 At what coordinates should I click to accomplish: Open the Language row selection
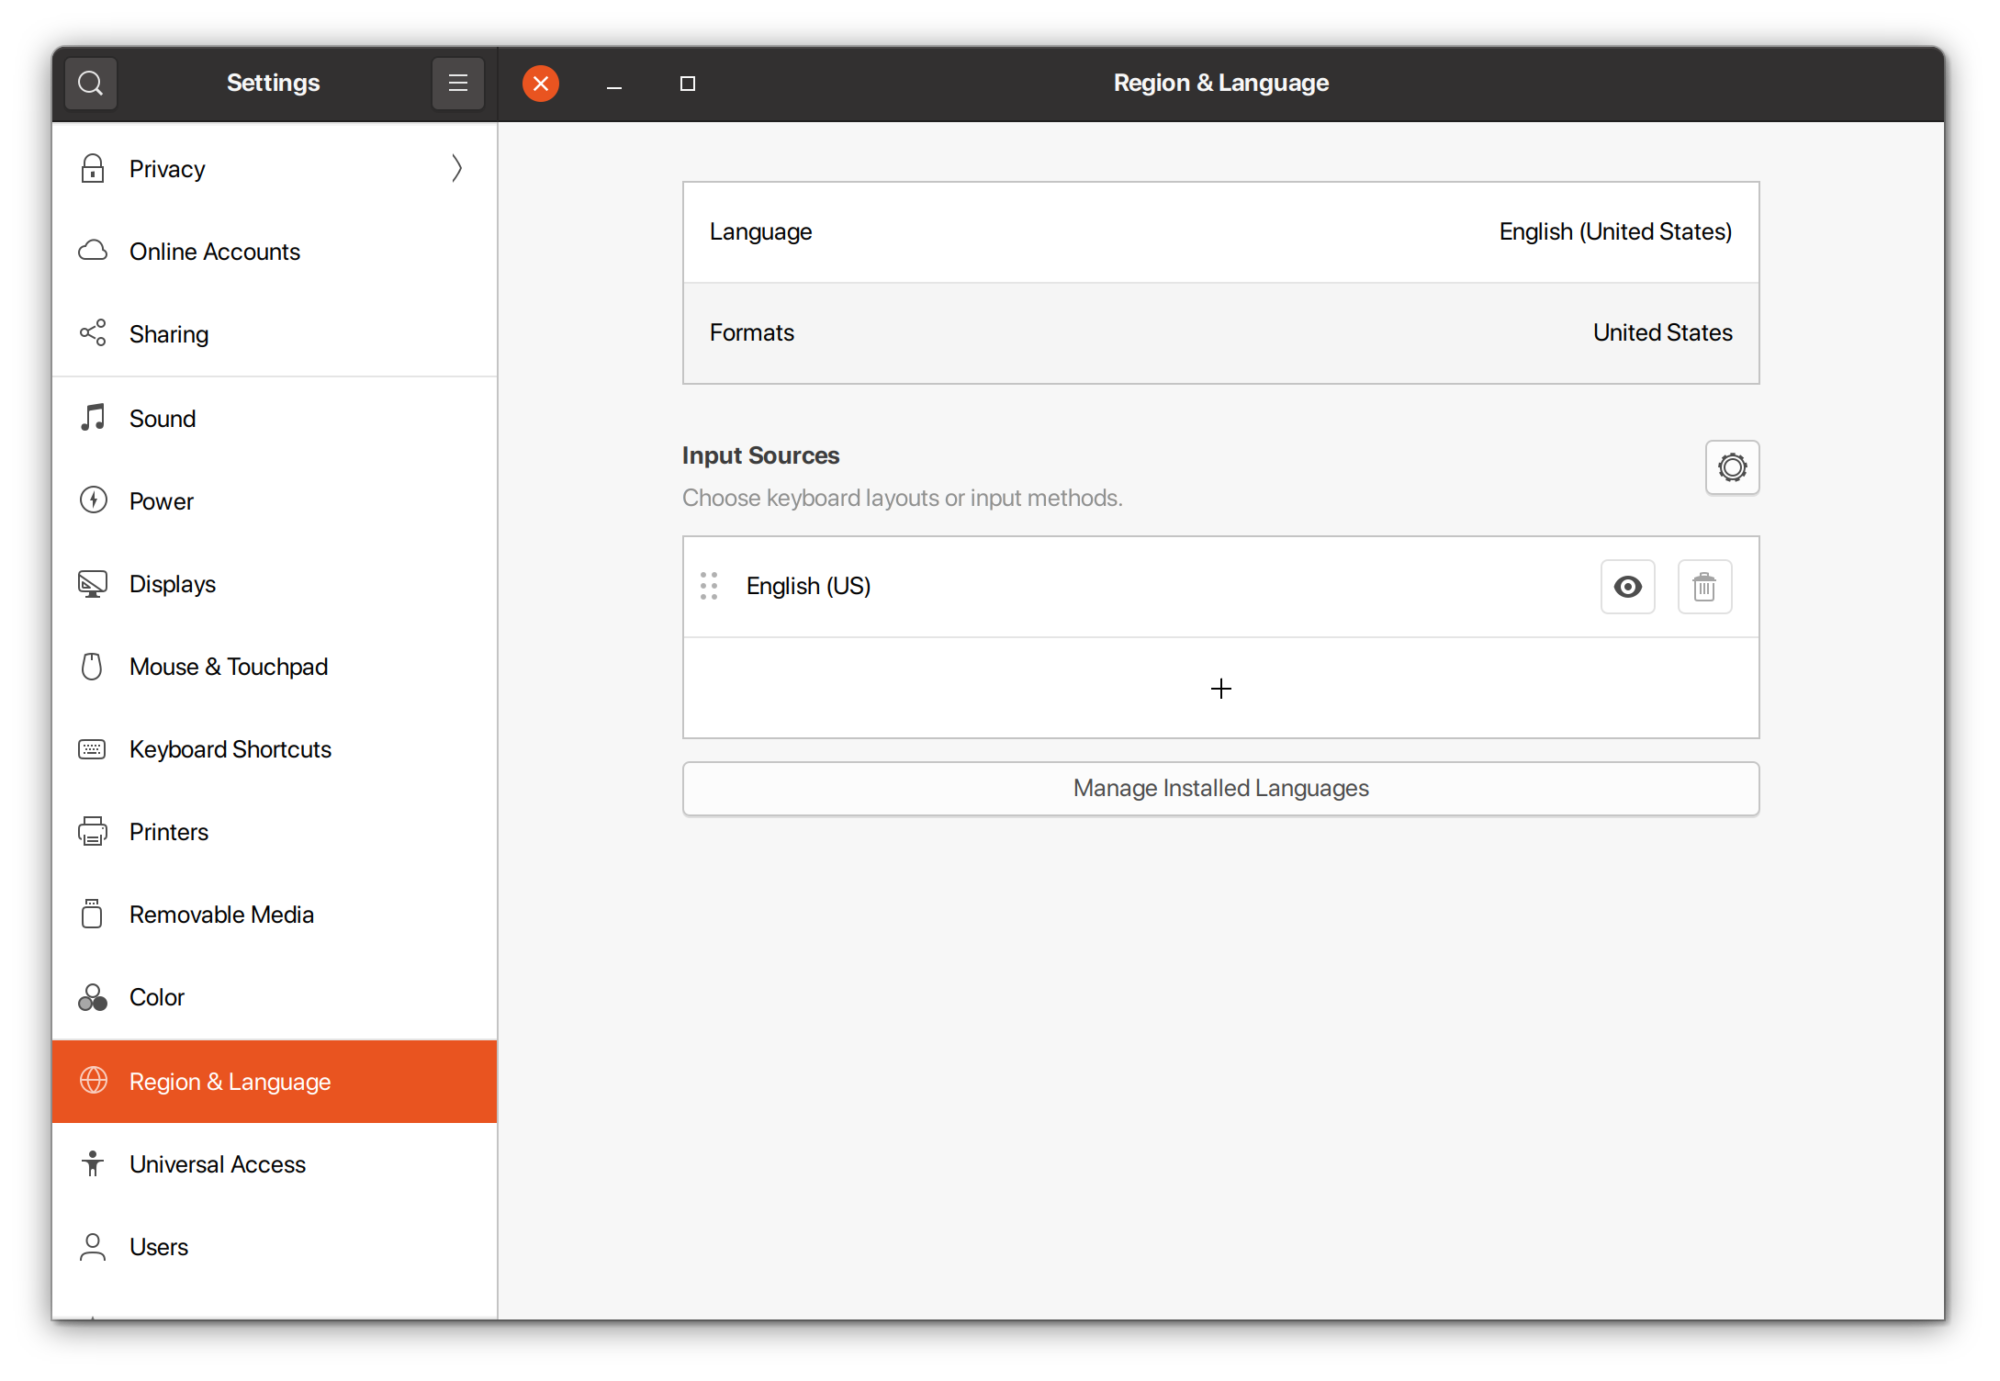pos(1220,232)
